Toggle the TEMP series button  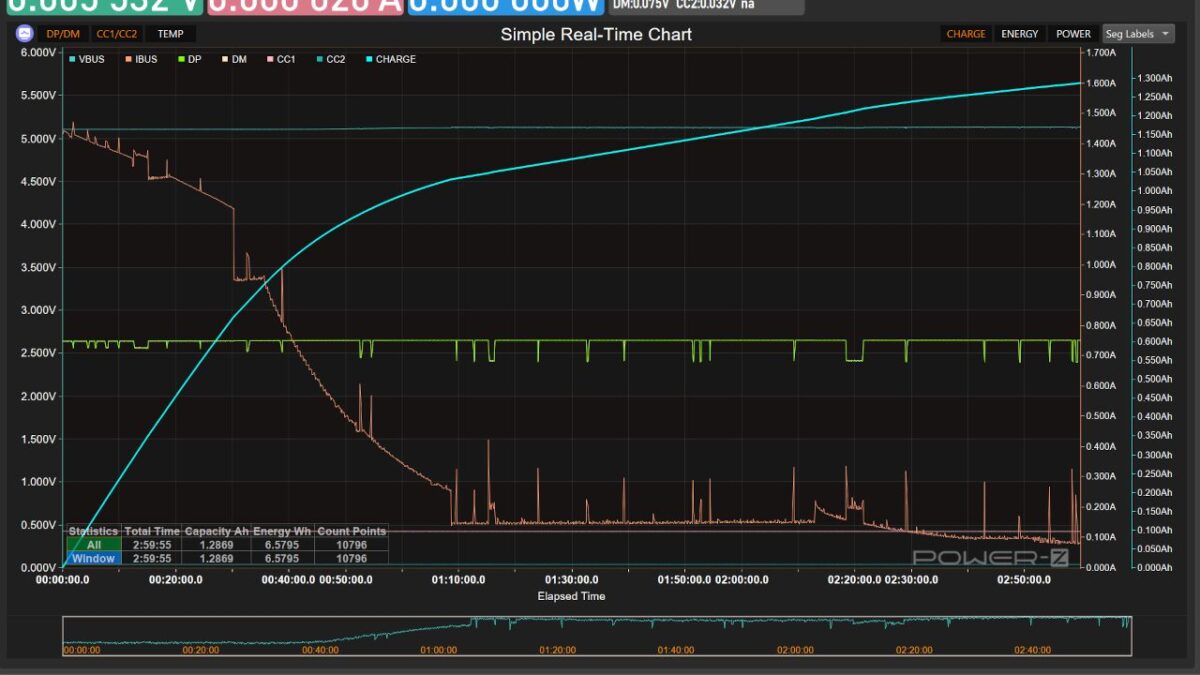click(170, 34)
